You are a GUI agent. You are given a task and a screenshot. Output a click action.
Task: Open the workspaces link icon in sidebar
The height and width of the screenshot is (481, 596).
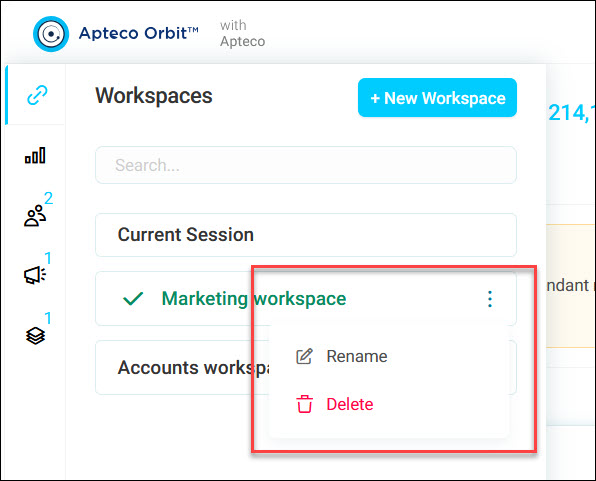(x=37, y=95)
